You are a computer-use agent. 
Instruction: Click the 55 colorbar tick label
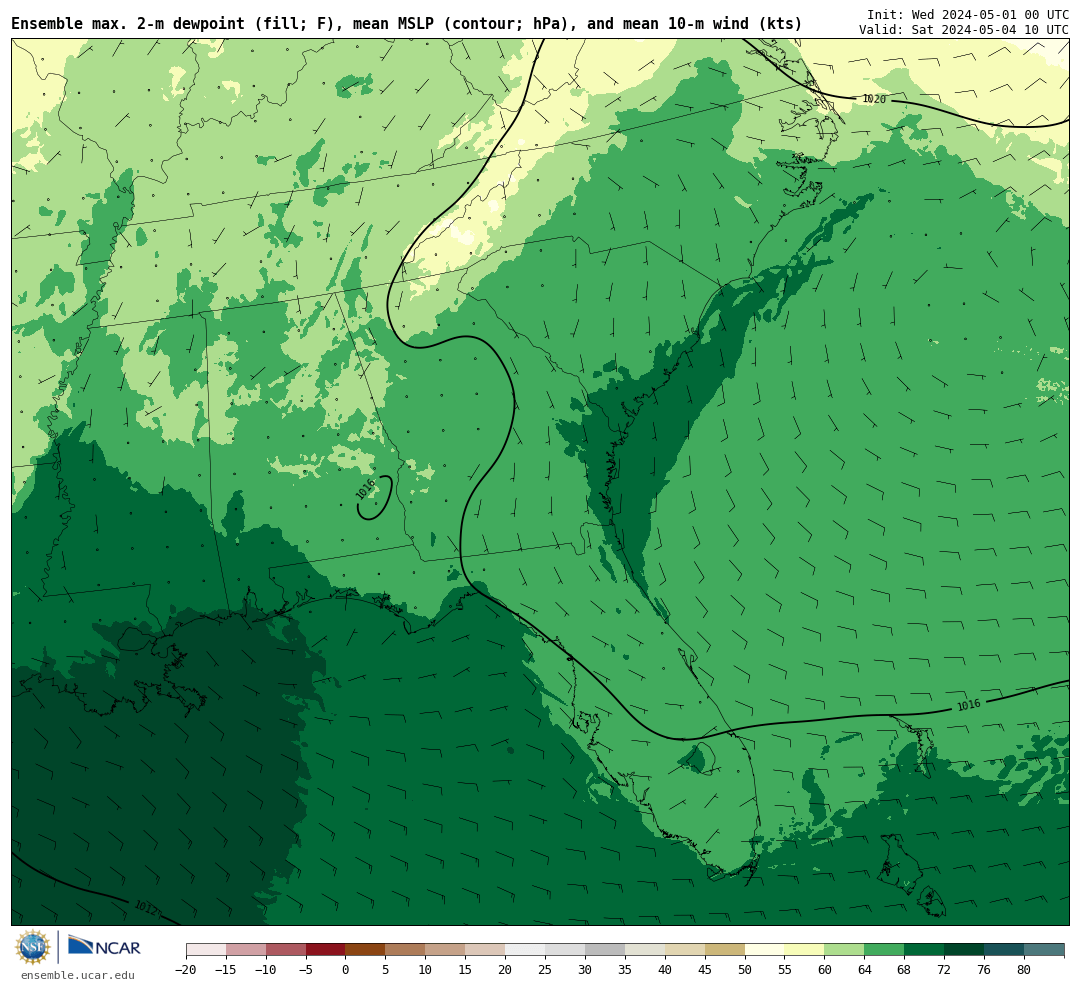coord(785,970)
